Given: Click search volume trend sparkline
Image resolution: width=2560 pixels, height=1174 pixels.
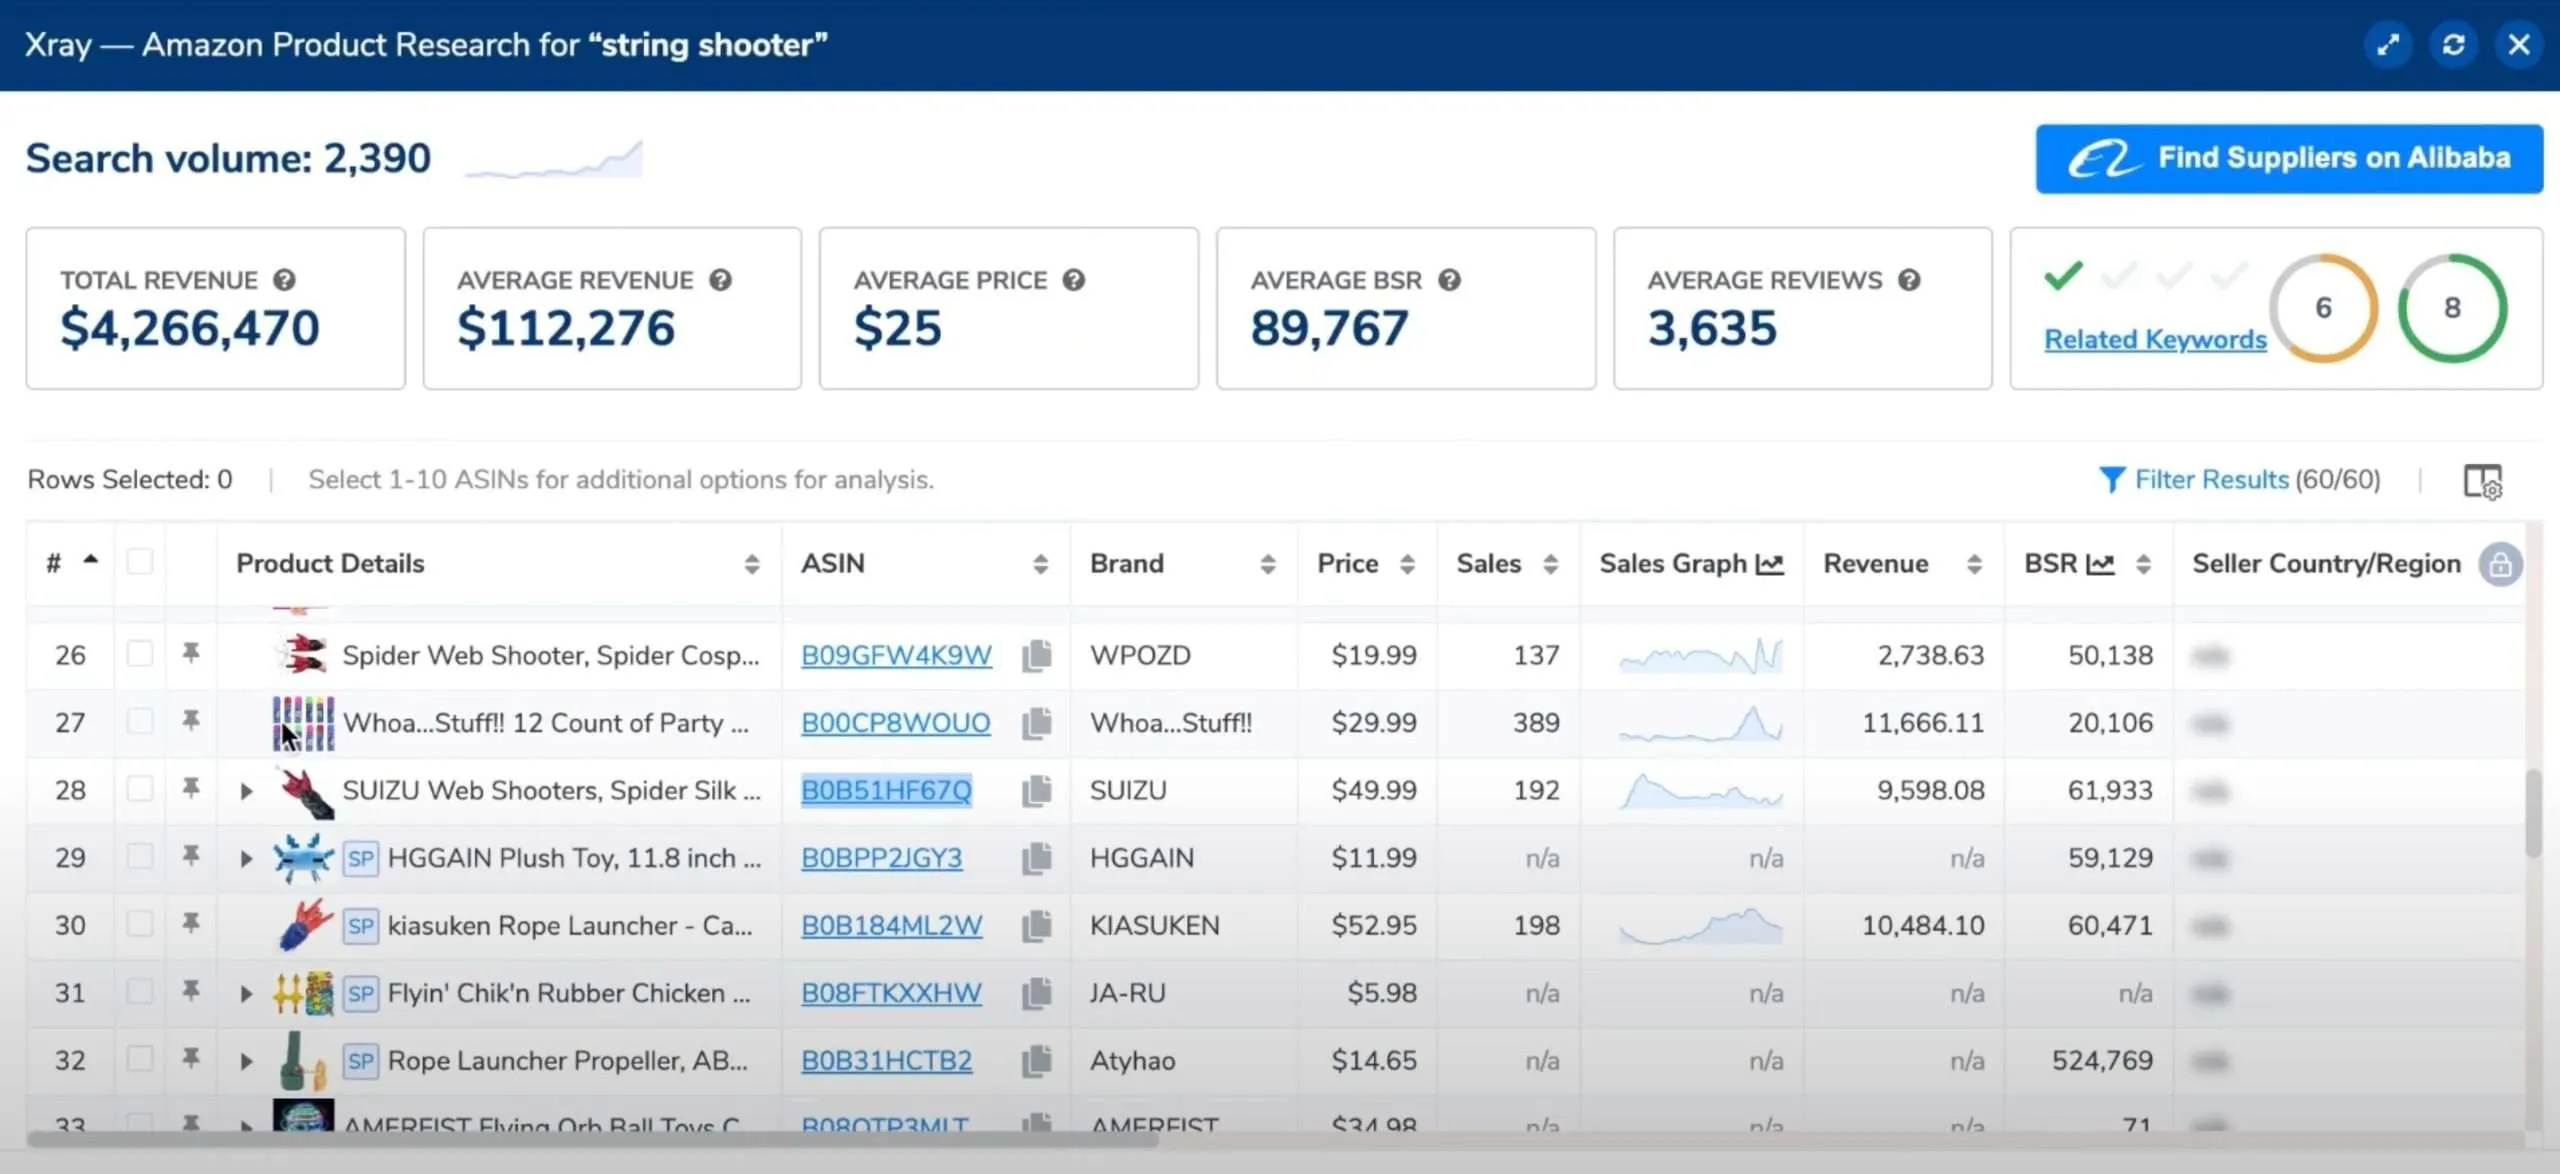Looking at the screenshot, I should pyautogui.click(x=554, y=160).
